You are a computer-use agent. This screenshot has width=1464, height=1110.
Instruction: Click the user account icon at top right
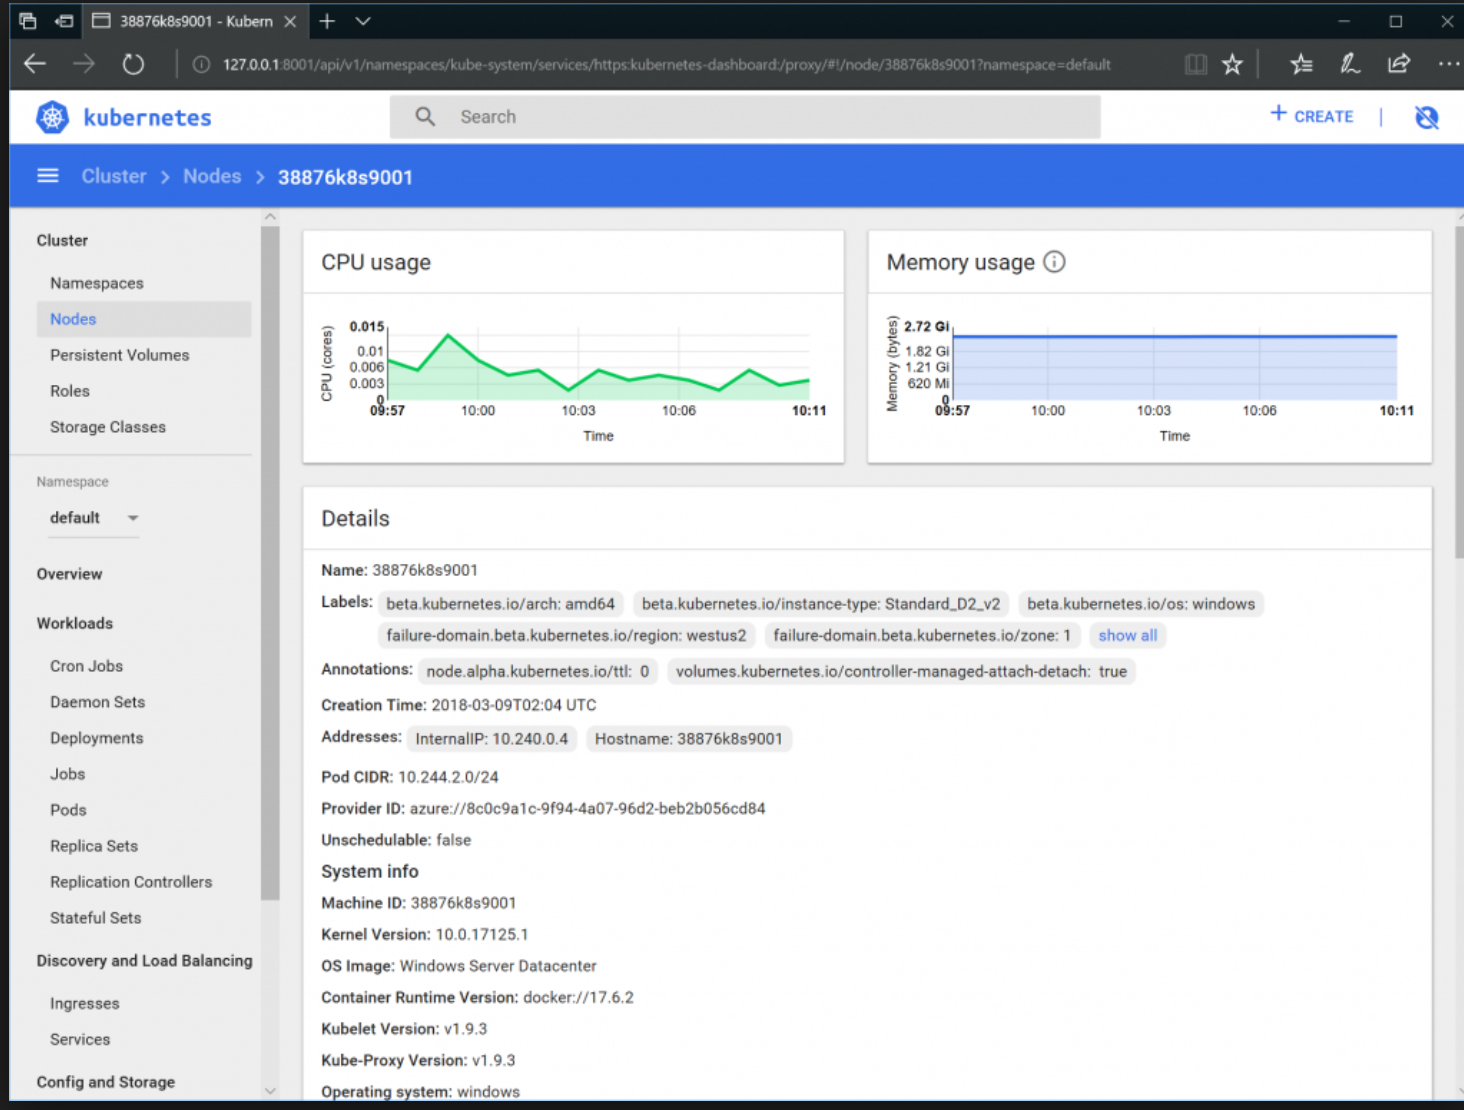pos(1426,117)
